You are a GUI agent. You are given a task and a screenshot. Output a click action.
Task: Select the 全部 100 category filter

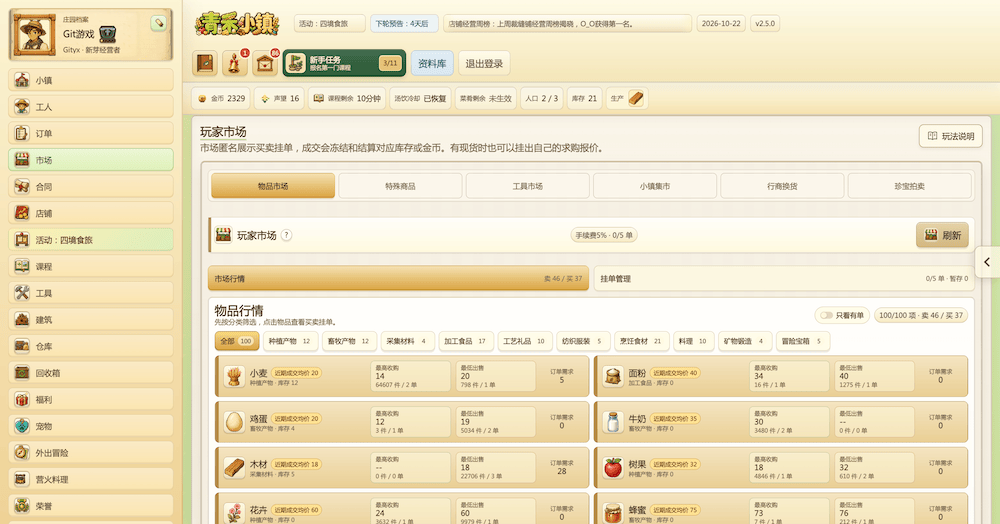(237, 341)
